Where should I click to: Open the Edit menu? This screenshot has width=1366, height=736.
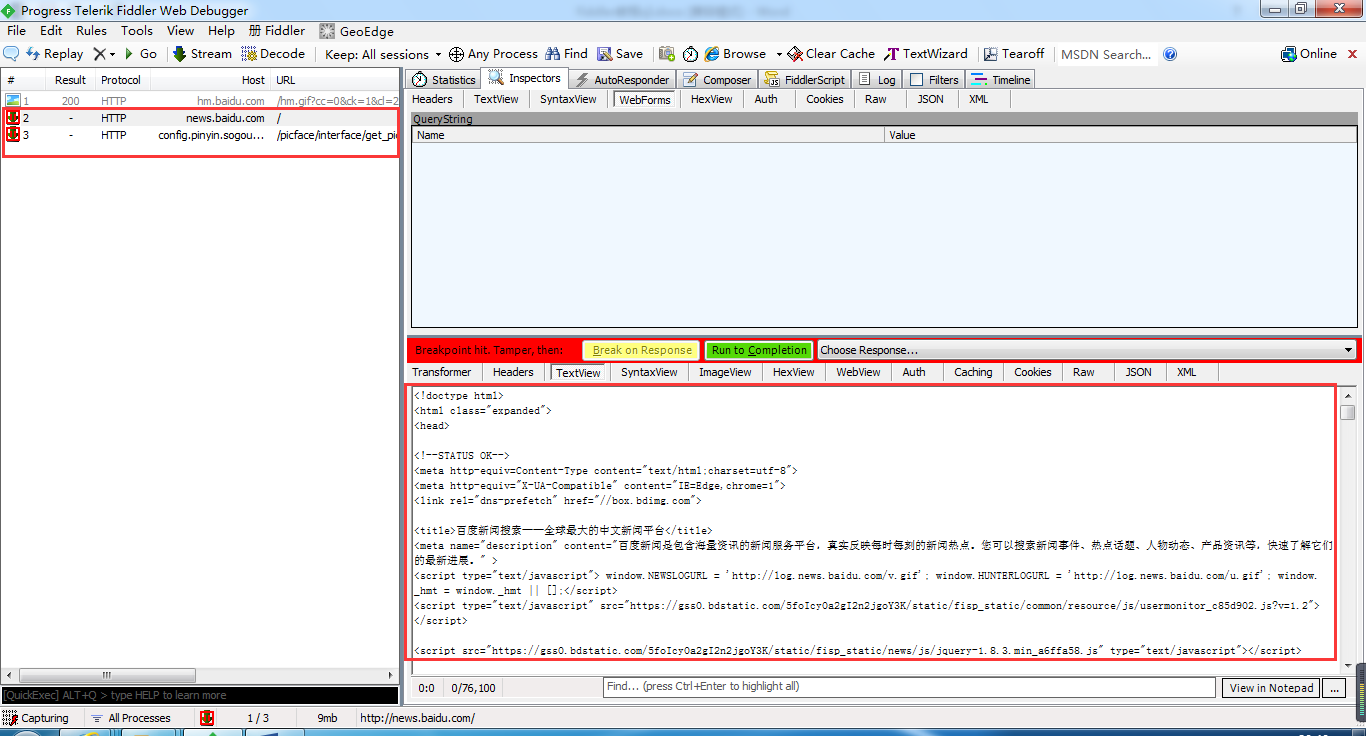[x=51, y=31]
